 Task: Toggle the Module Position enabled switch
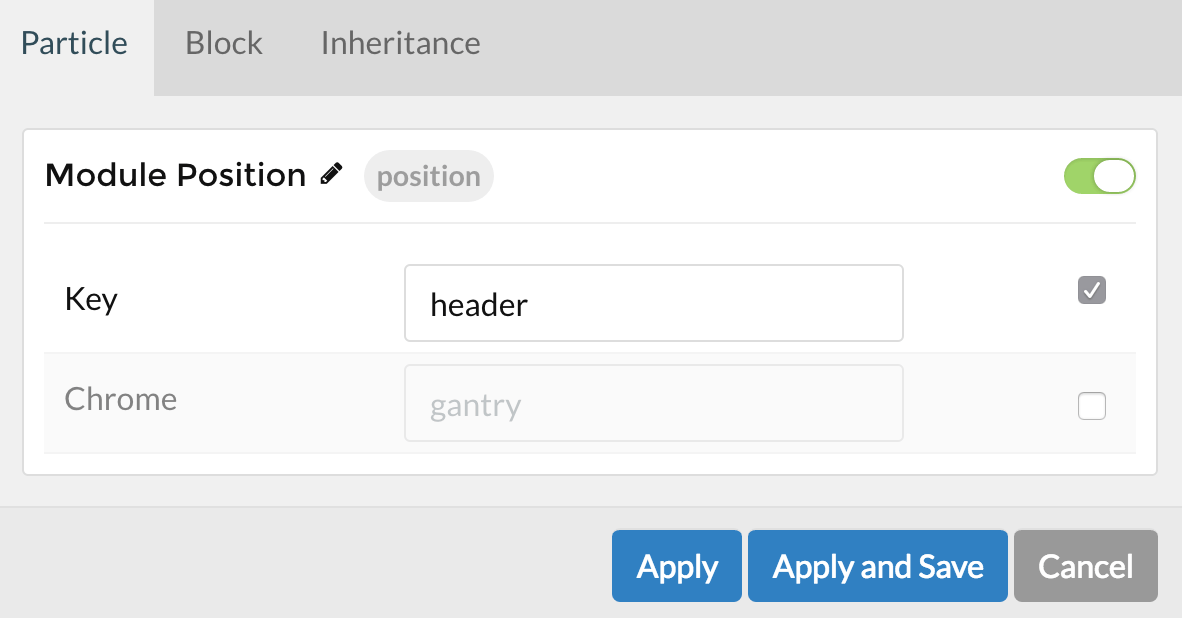click(1099, 176)
